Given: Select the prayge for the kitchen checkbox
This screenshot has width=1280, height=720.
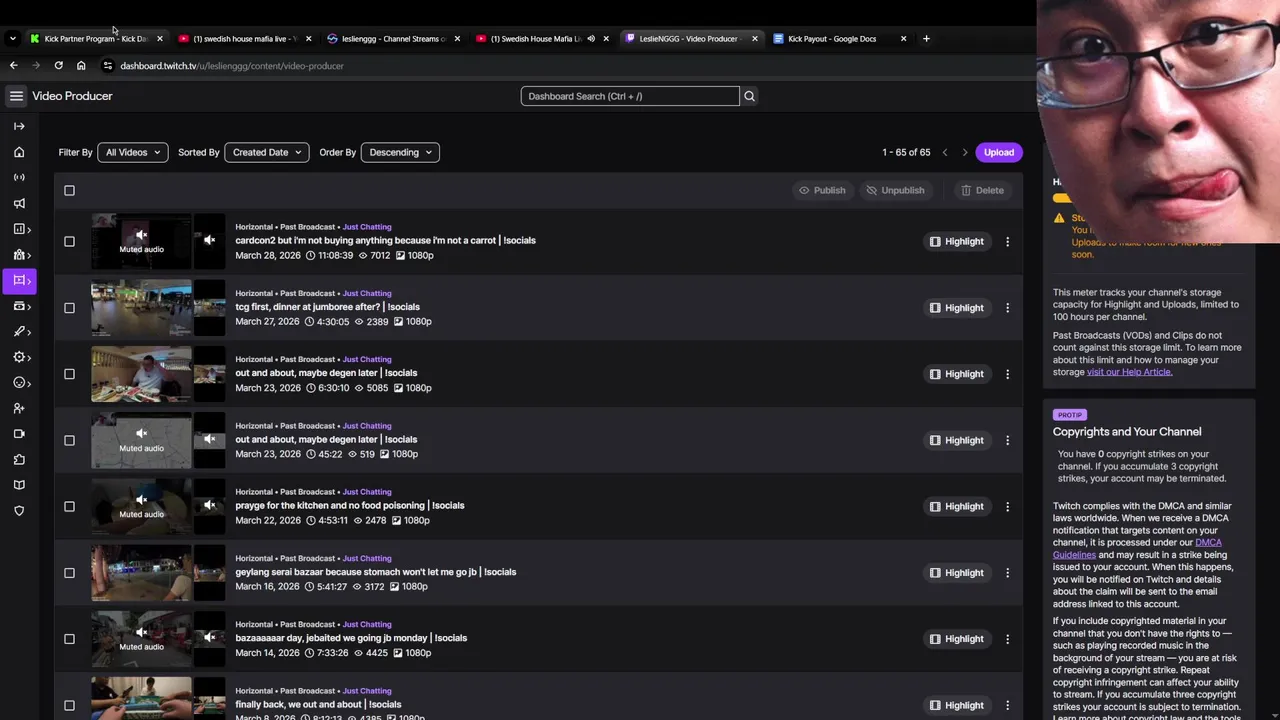Looking at the screenshot, I should 69,506.
